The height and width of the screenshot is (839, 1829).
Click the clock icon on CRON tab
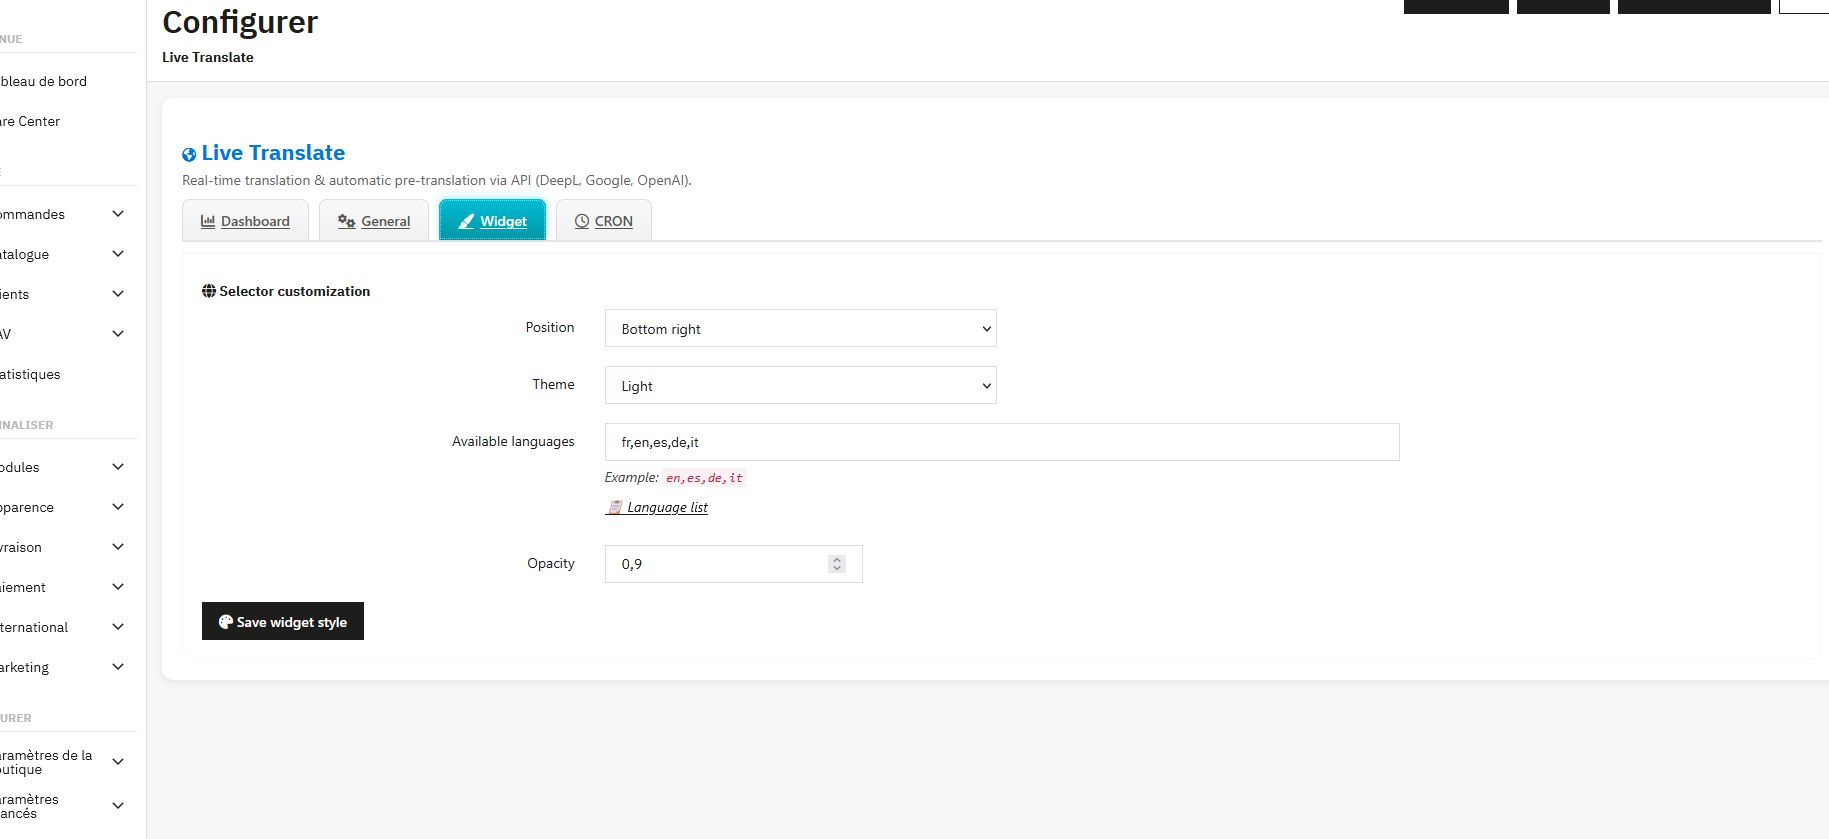(582, 221)
